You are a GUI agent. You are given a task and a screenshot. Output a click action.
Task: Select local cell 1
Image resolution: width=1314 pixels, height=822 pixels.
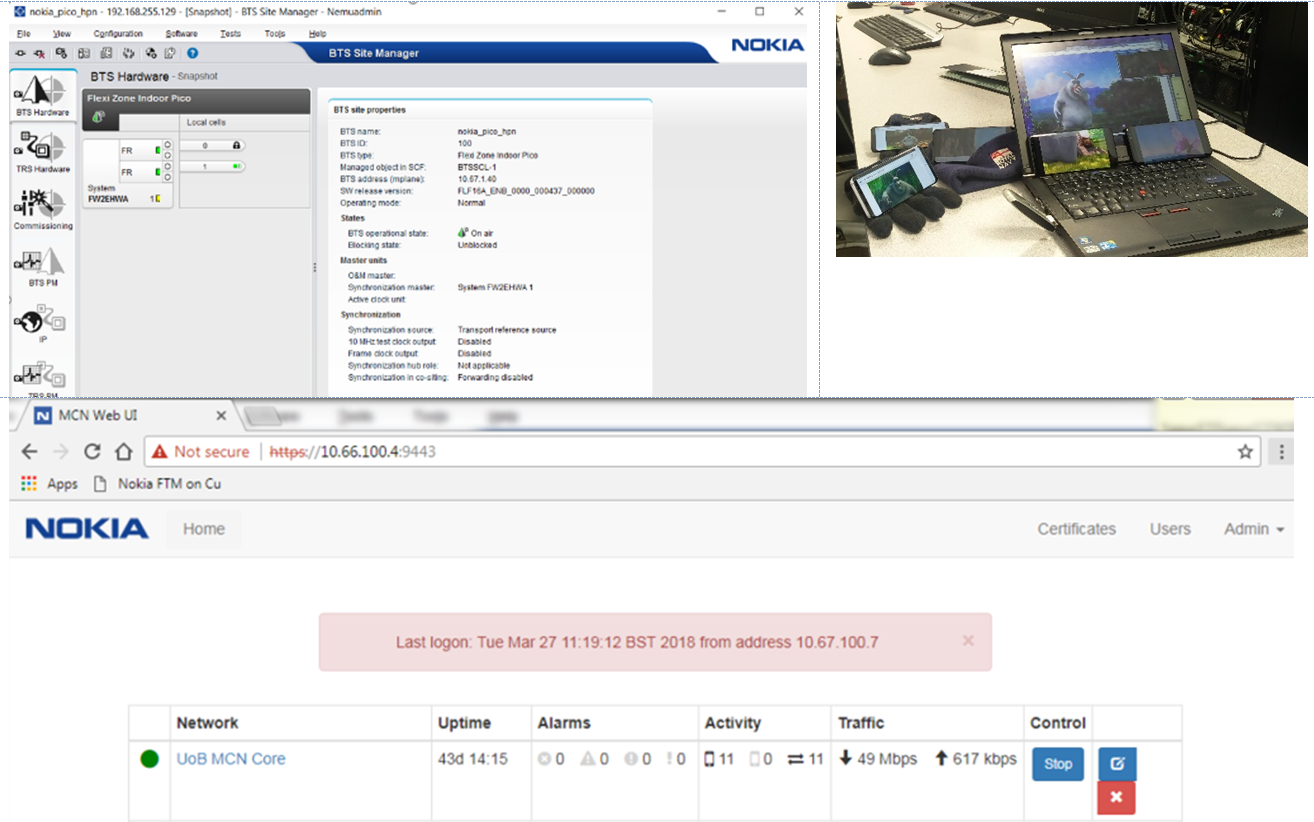pos(210,167)
